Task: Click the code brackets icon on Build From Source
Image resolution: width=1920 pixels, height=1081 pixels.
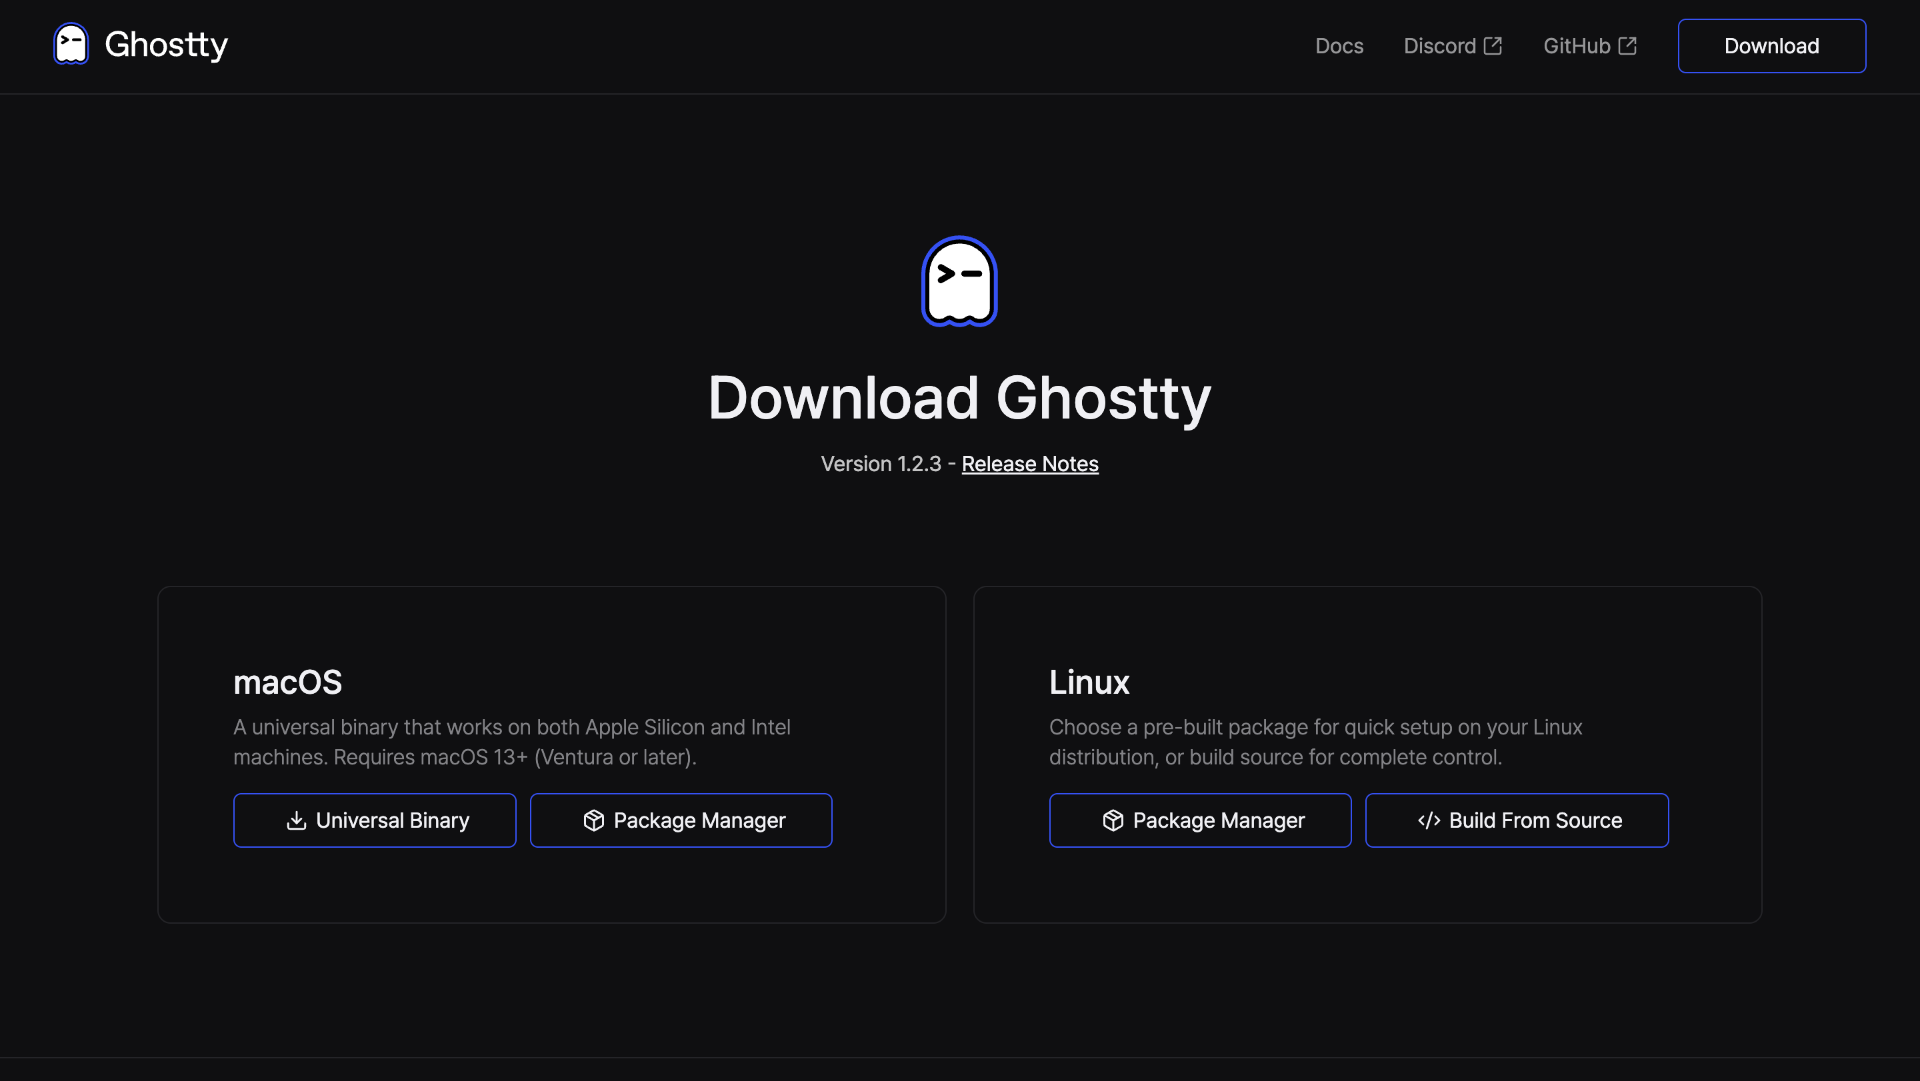Action: pos(1429,821)
